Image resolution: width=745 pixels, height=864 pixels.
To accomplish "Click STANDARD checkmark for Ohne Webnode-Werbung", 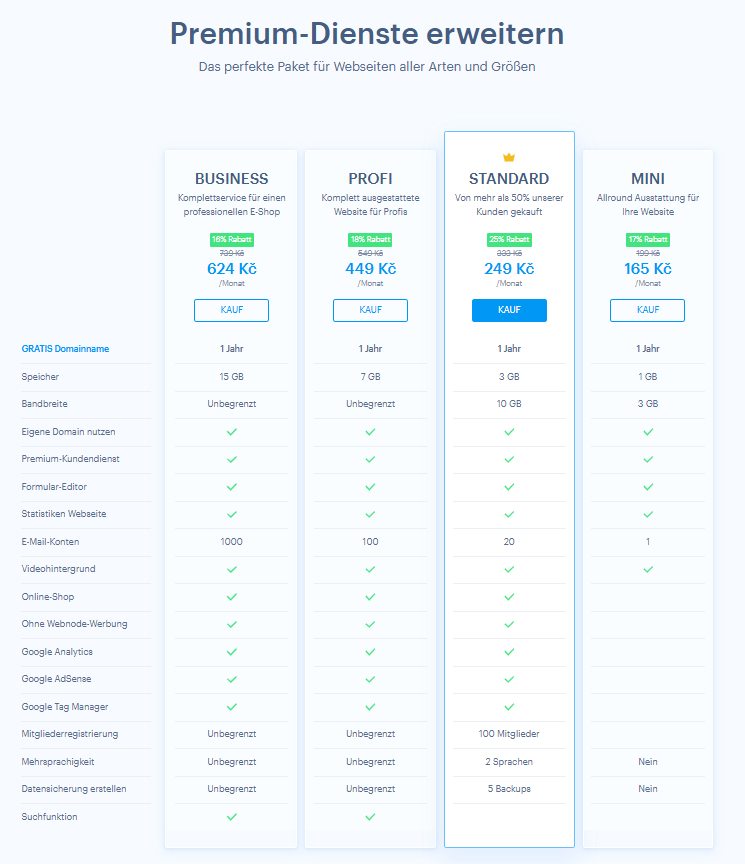I will (509, 624).
